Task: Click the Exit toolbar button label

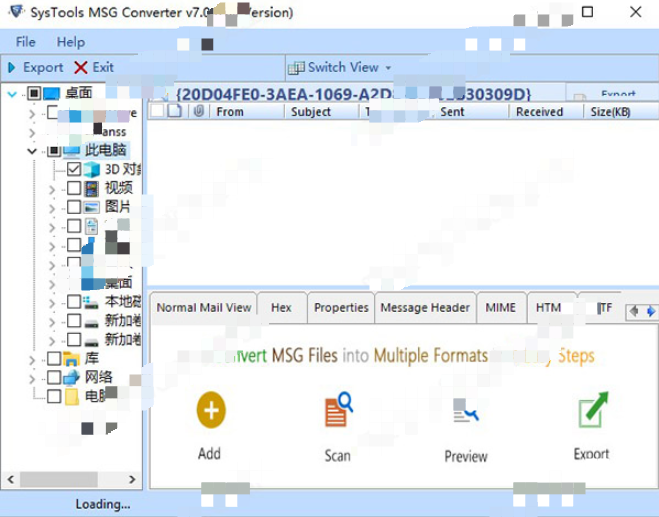Action: [x=103, y=67]
